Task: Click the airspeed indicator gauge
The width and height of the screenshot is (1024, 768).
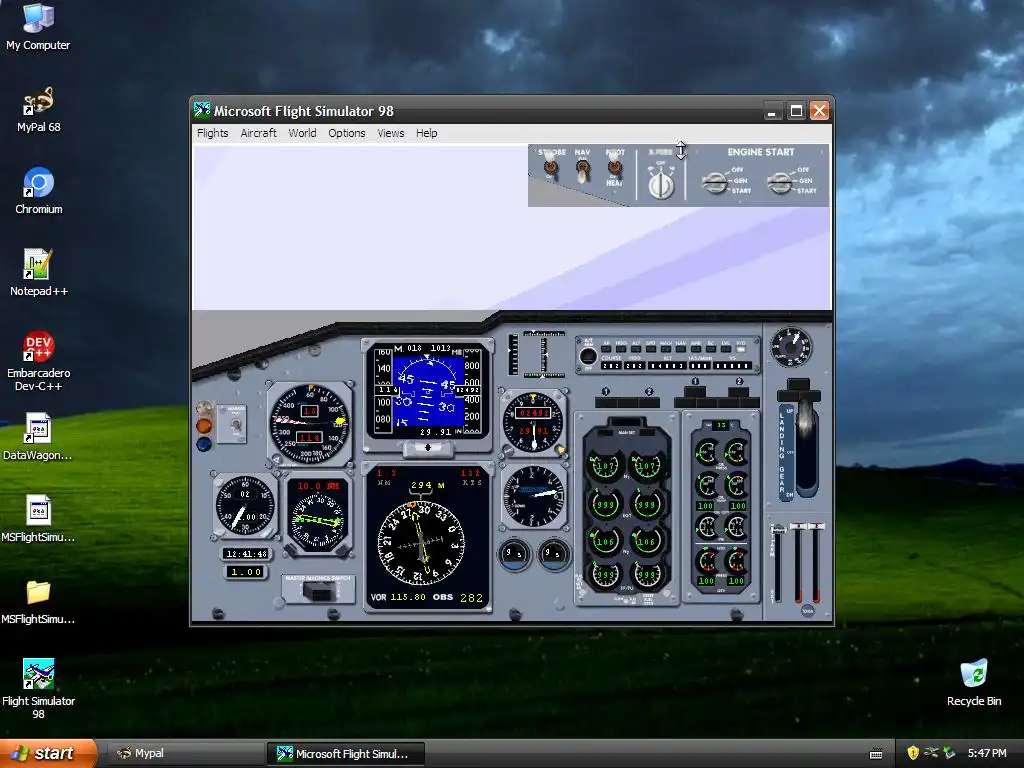Action: (x=310, y=423)
